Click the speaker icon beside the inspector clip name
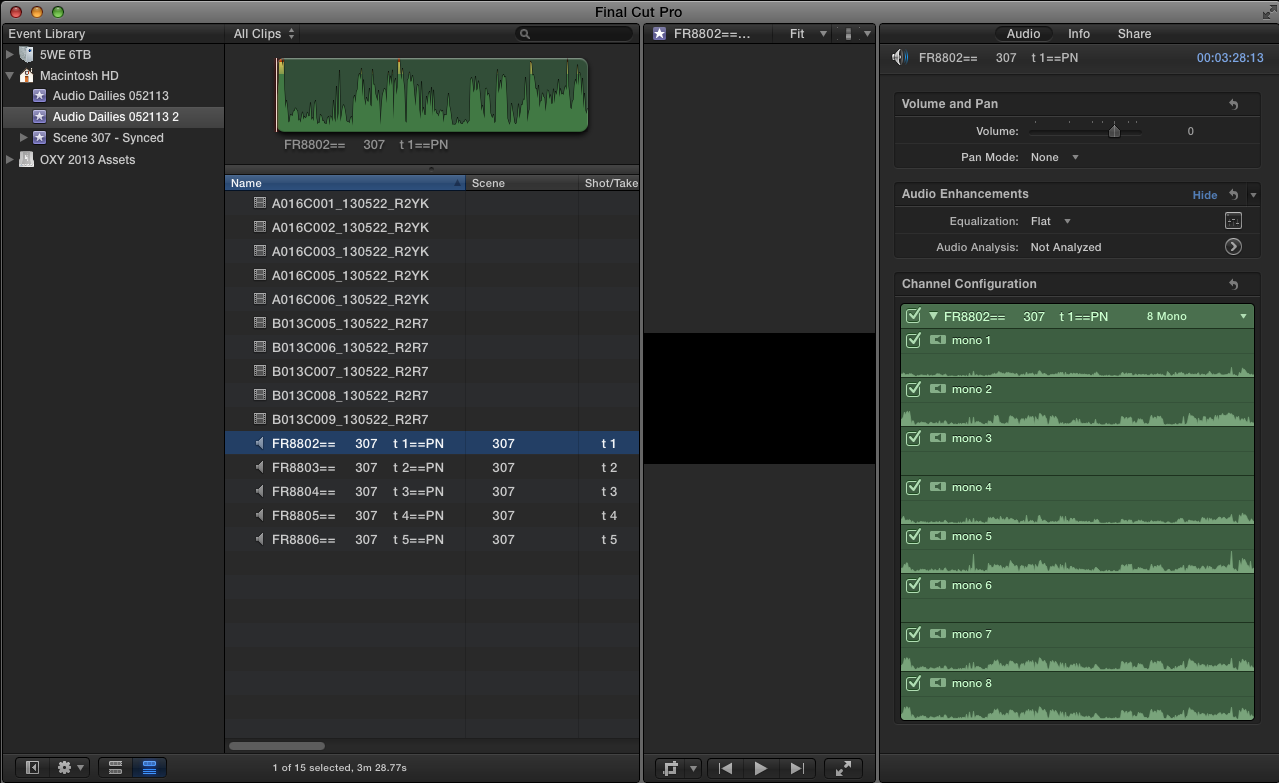Image resolution: width=1279 pixels, height=783 pixels. (900, 58)
